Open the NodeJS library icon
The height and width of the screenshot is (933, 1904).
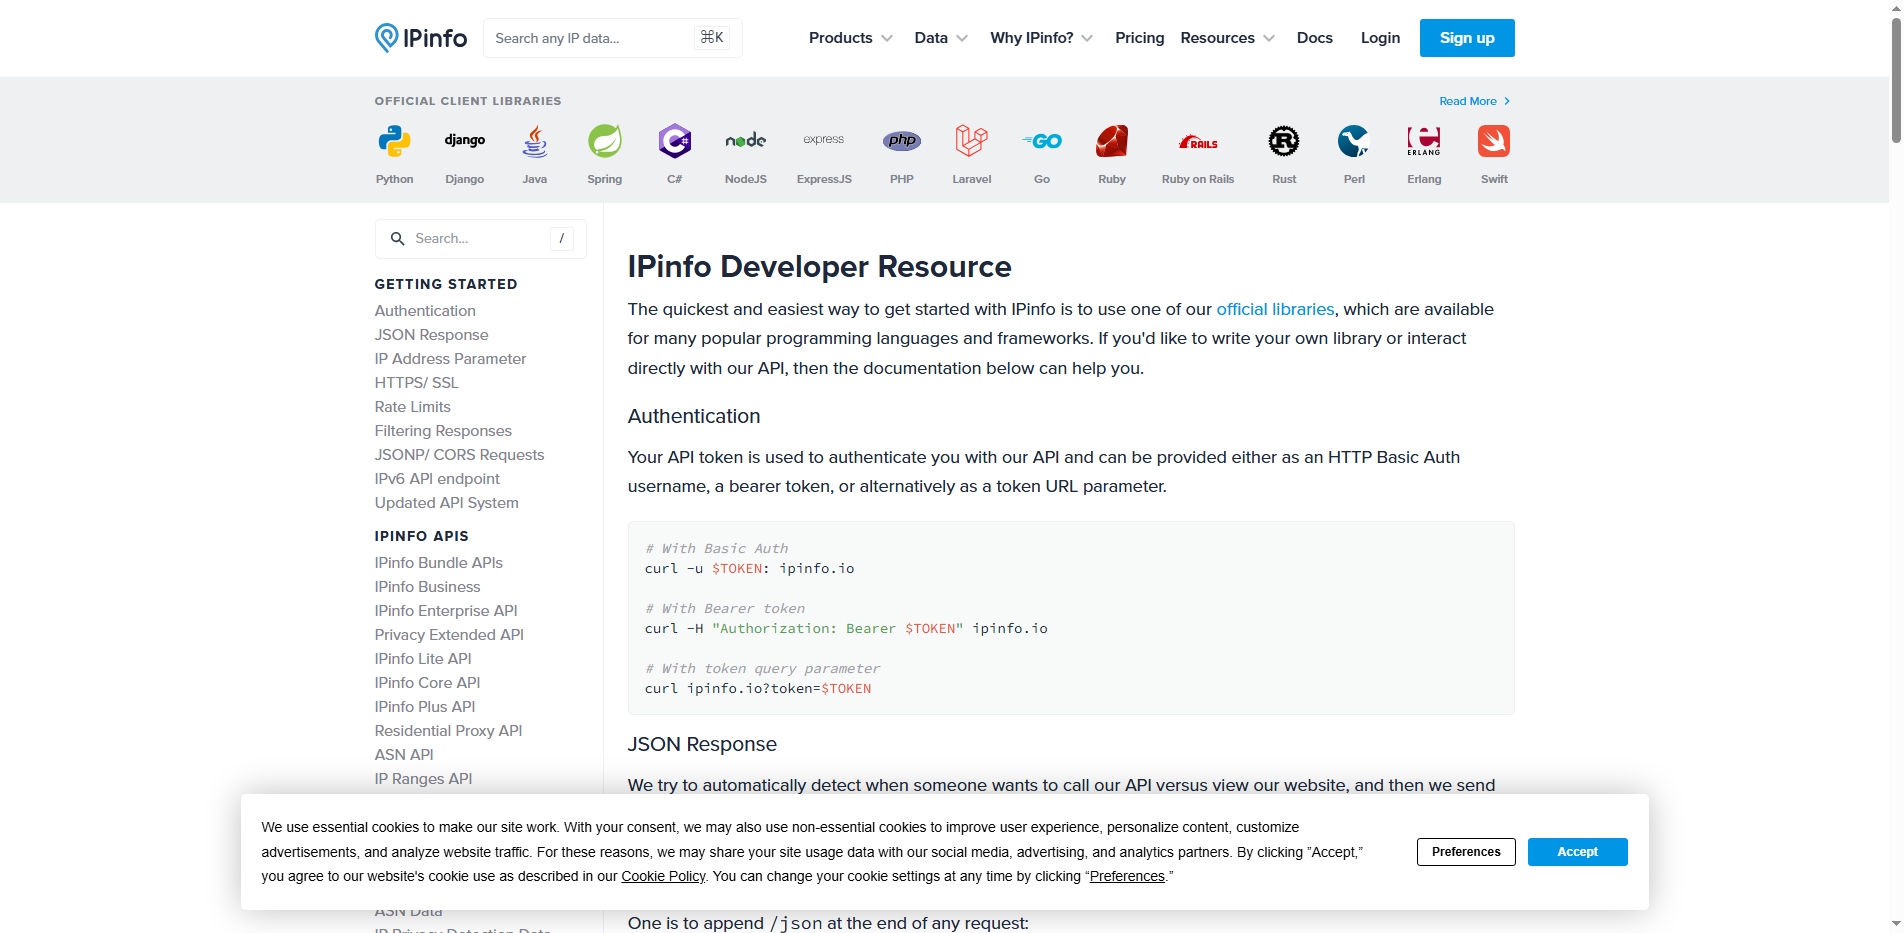(745, 152)
